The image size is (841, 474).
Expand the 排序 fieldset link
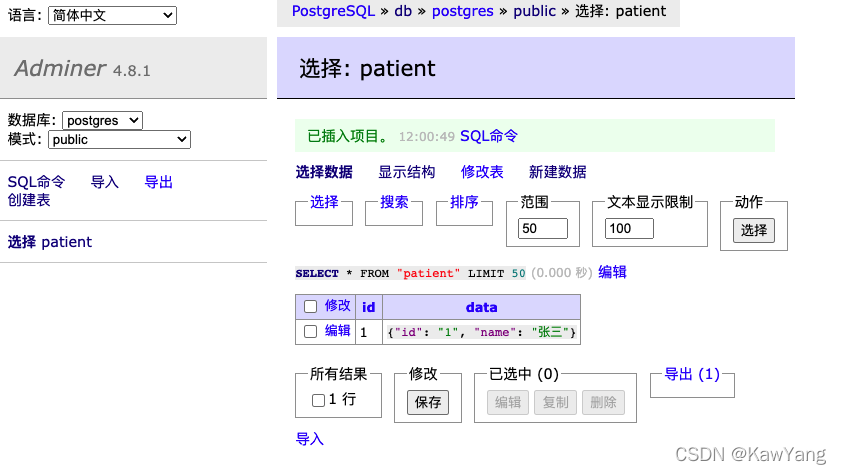point(464,202)
